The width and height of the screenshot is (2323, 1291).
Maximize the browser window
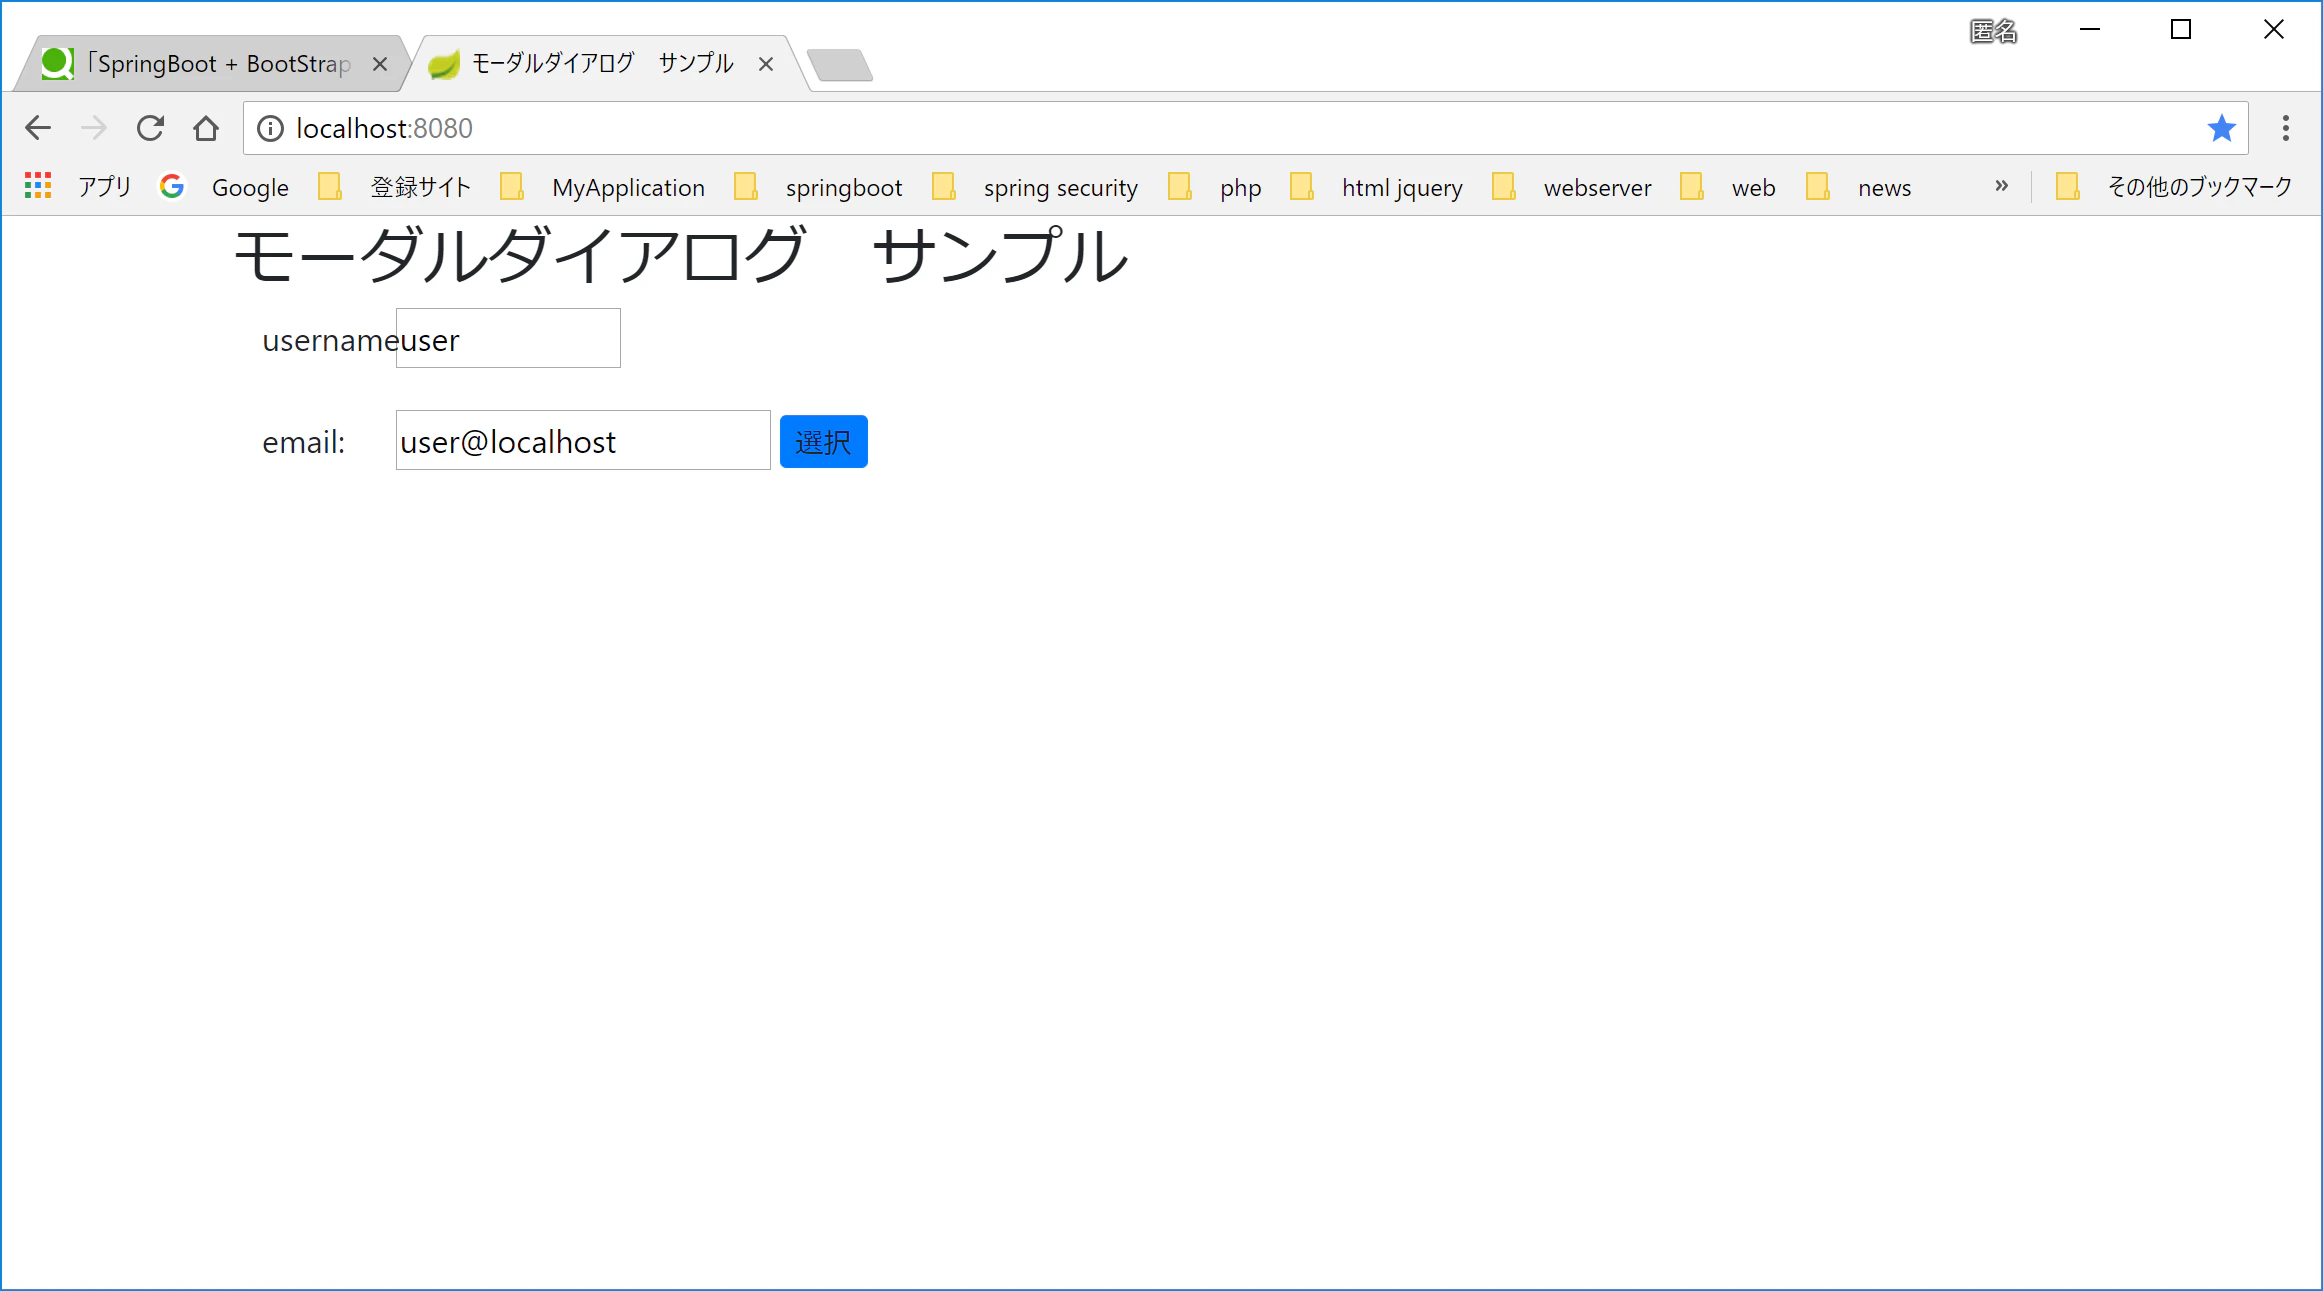point(2181,30)
